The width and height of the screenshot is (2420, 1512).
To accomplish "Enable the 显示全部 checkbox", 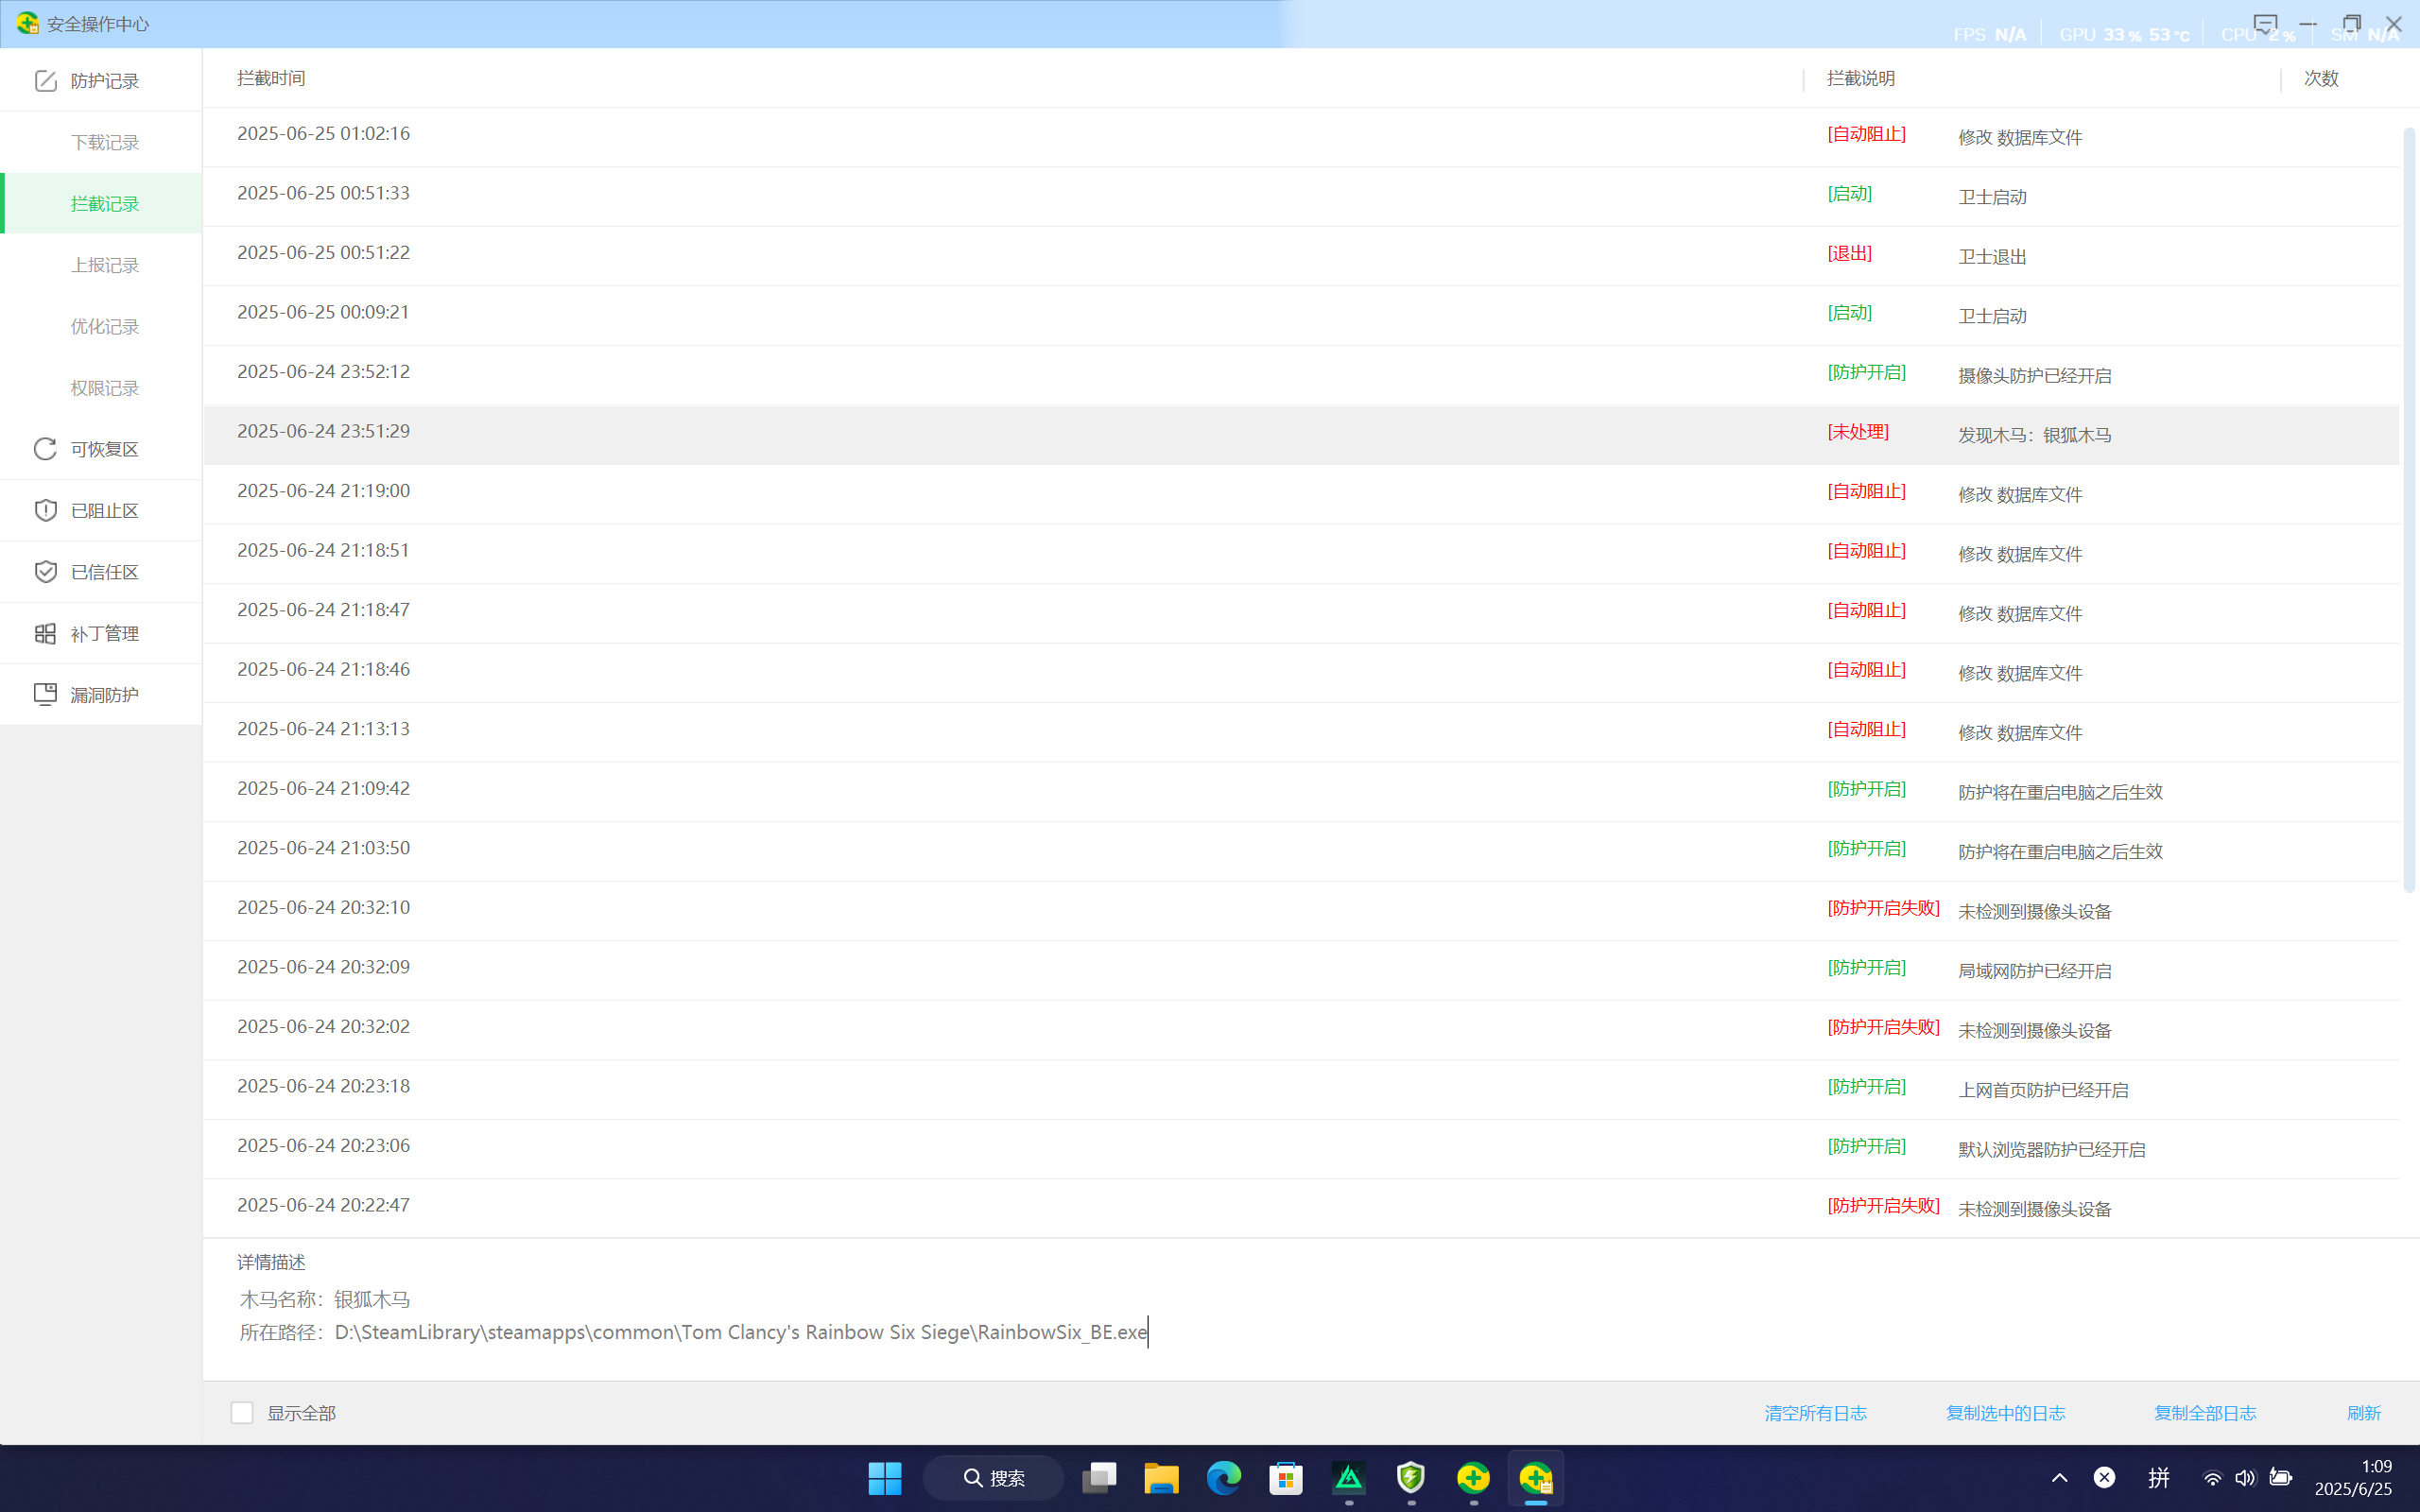I will coord(242,1412).
